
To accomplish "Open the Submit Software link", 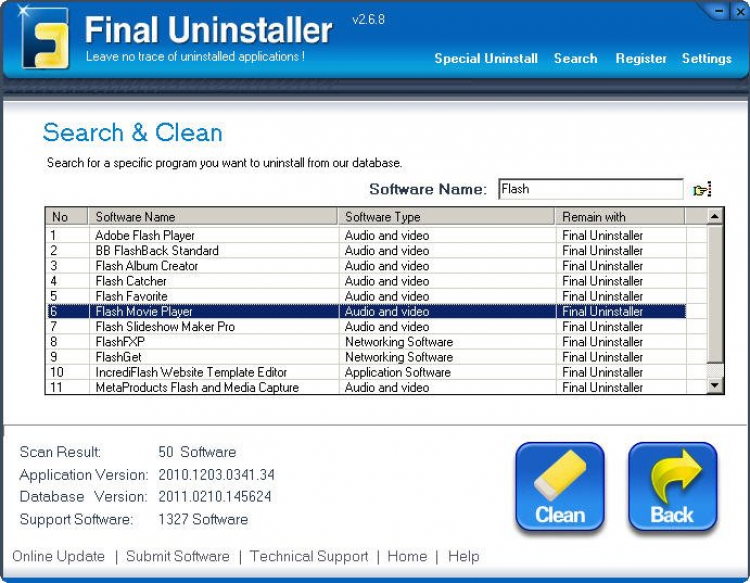I will 177,556.
